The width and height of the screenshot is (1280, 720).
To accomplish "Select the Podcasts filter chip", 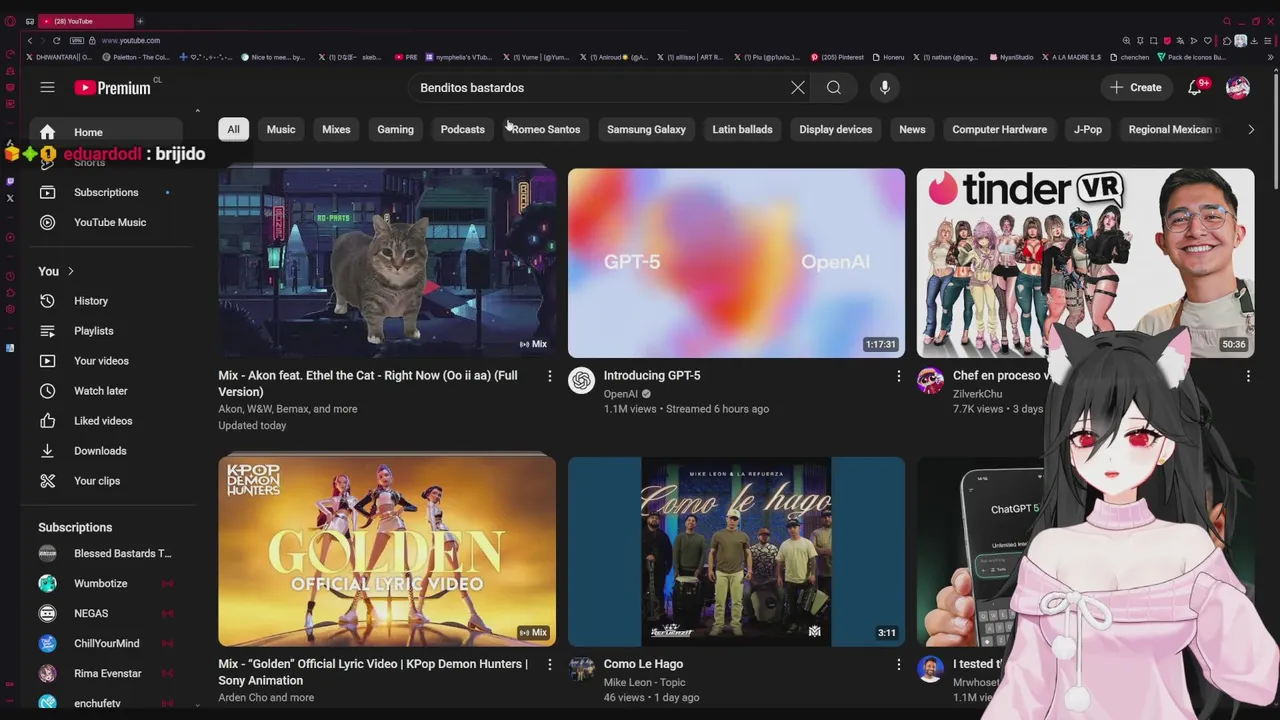I will click(462, 129).
